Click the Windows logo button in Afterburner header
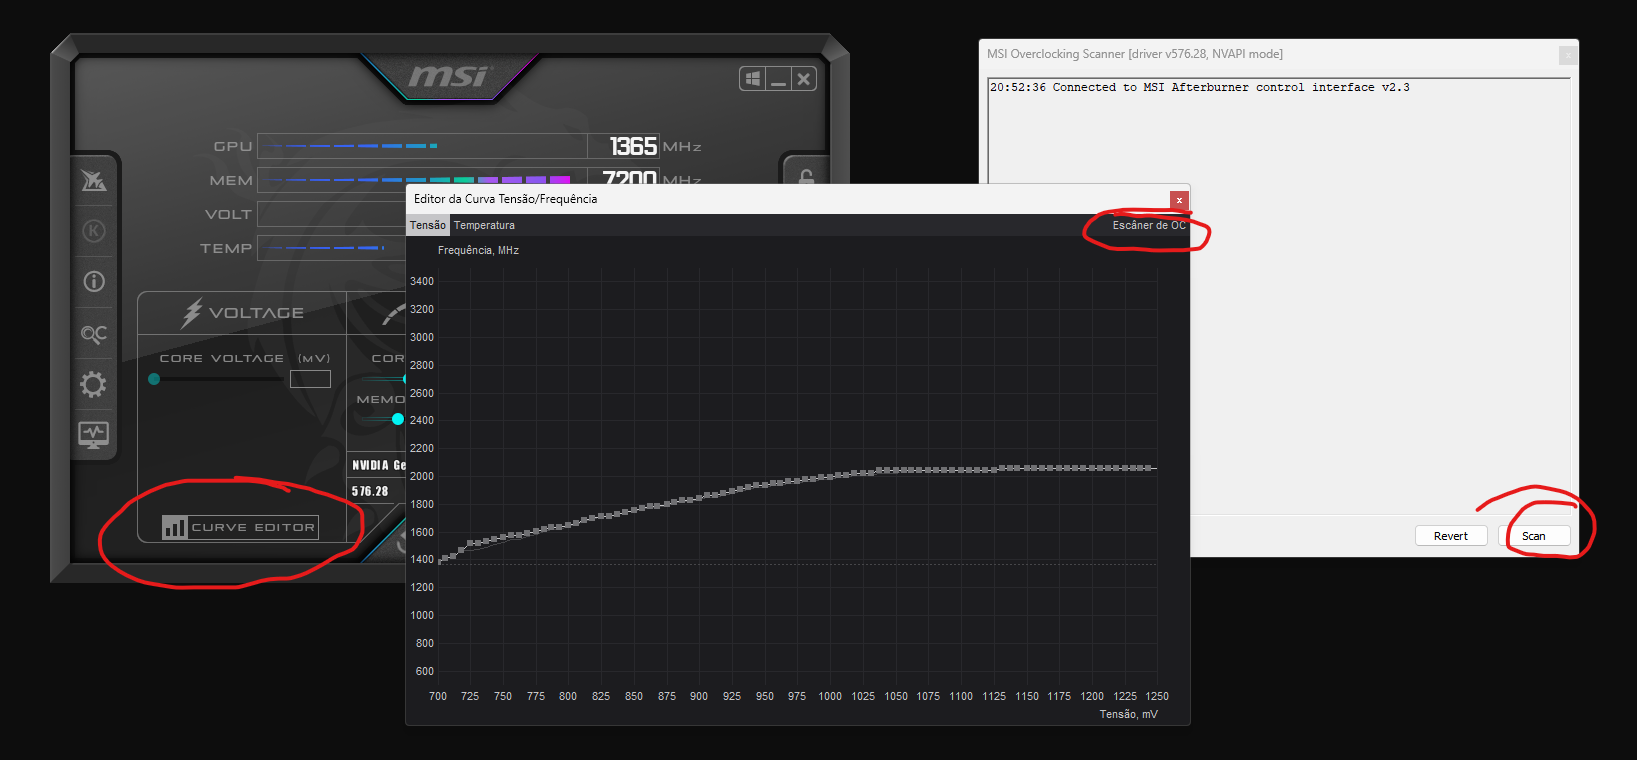The height and width of the screenshot is (760, 1637). pos(753,79)
